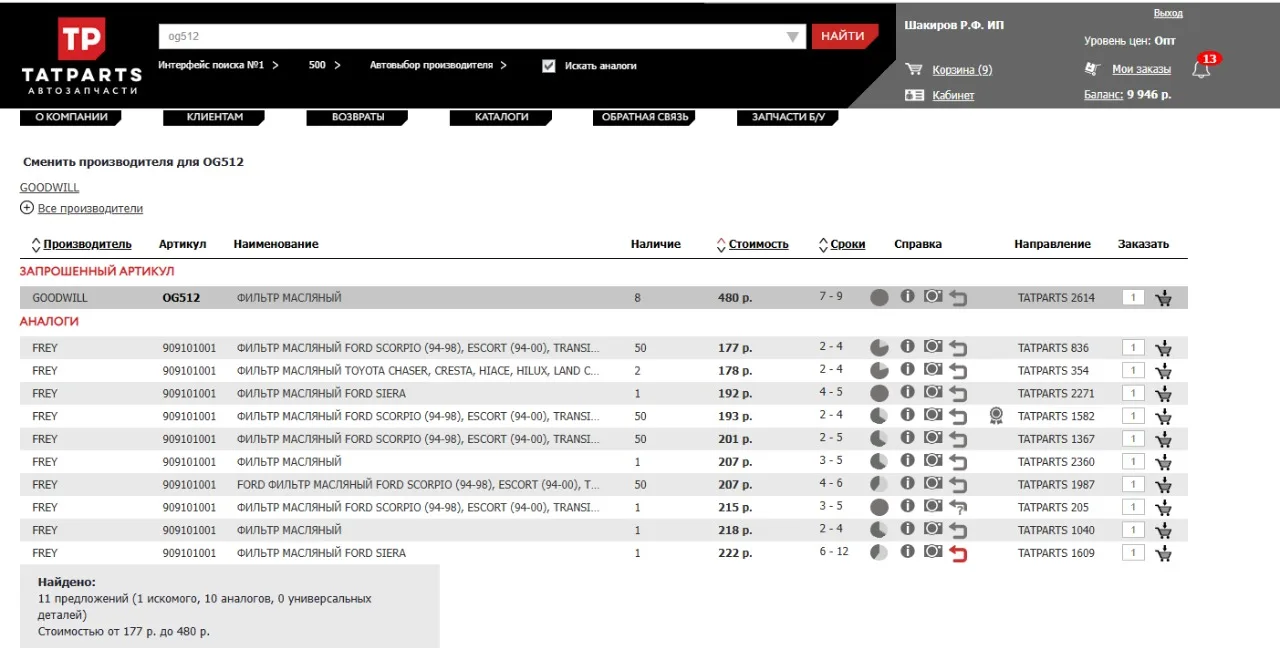Click the TATPARTS logo

(82, 56)
